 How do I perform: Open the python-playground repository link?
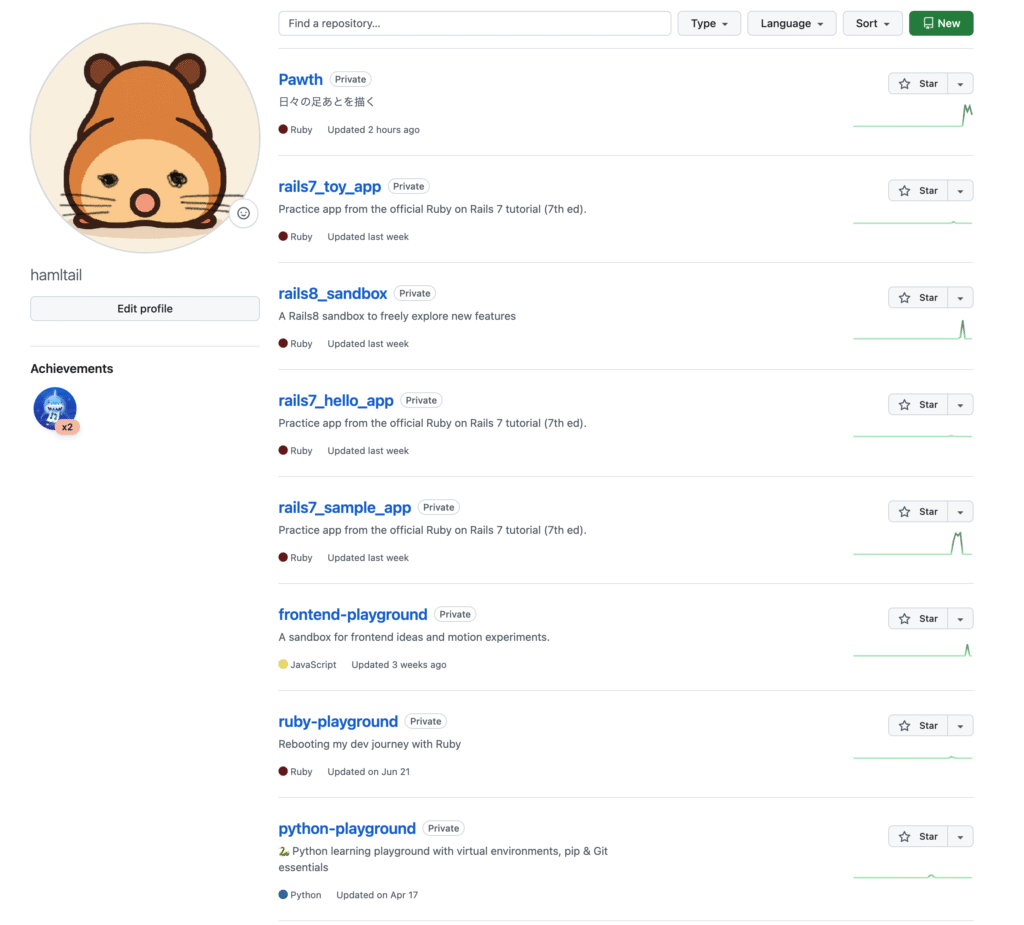coord(347,829)
